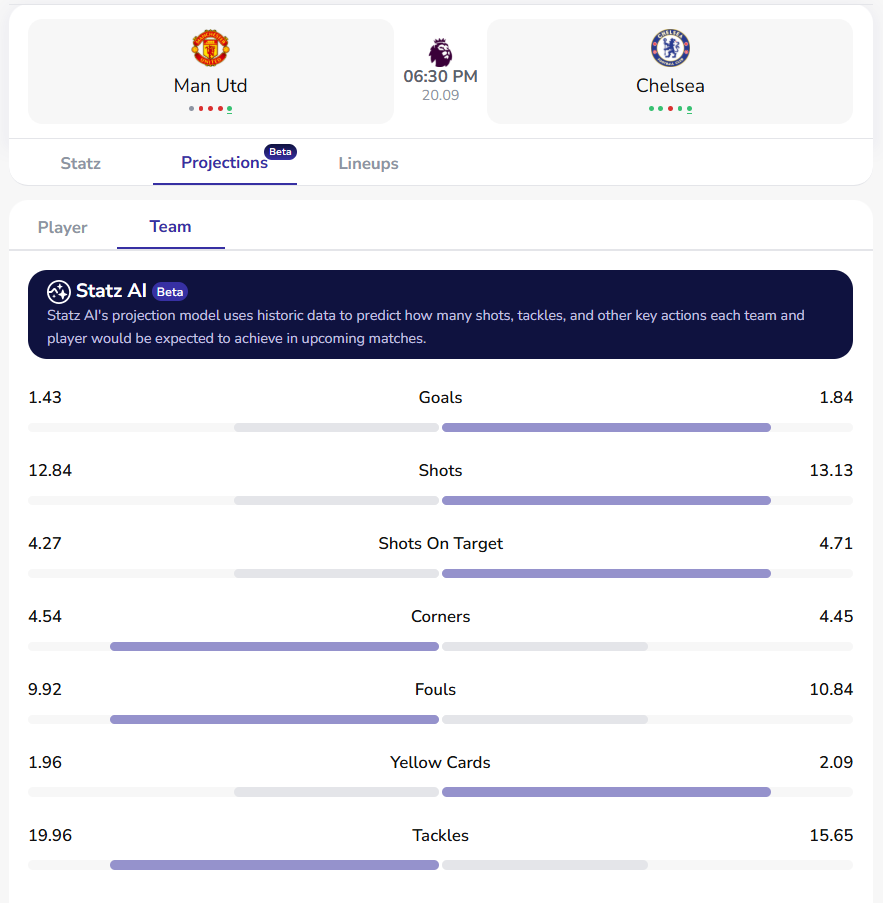Image resolution: width=883 pixels, height=903 pixels.
Task: Click the Beta badge on Projections tab
Action: (280, 152)
